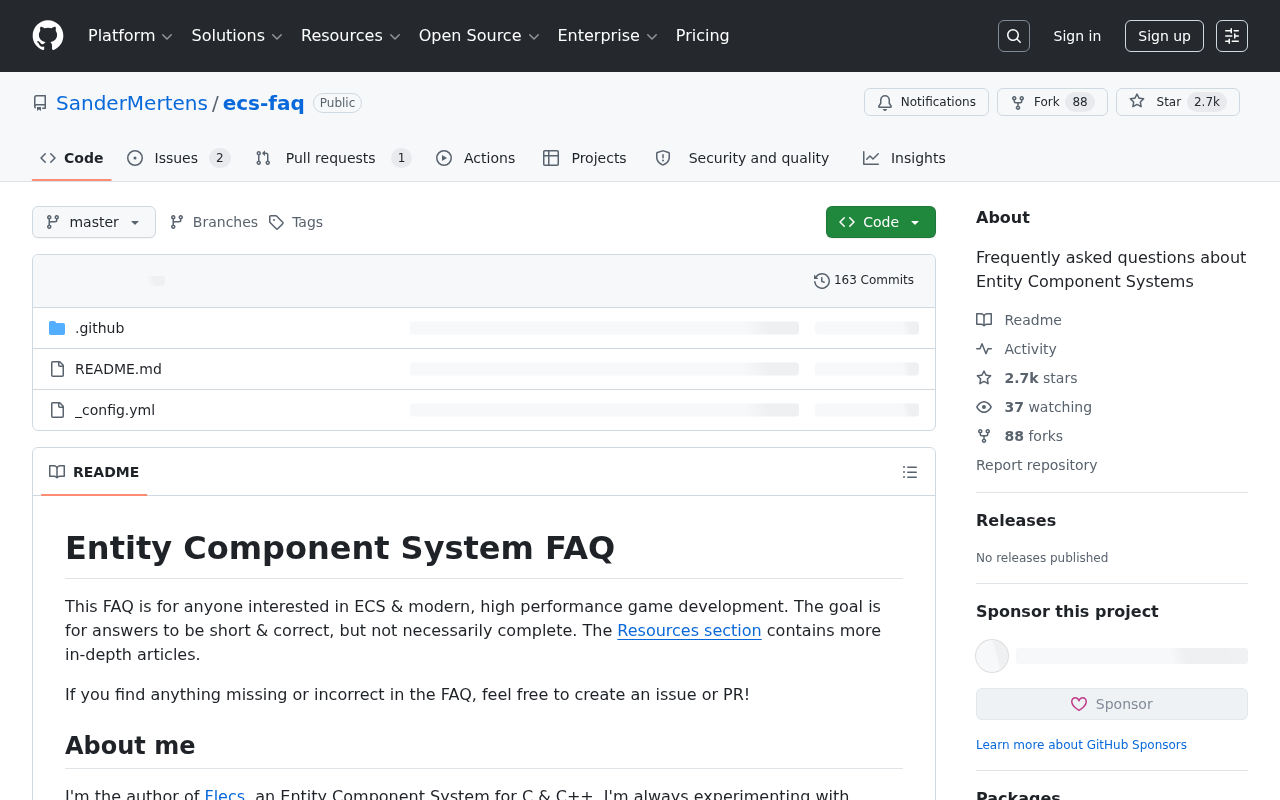Open the README.md file name
1280x800 pixels.
(118, 369)
